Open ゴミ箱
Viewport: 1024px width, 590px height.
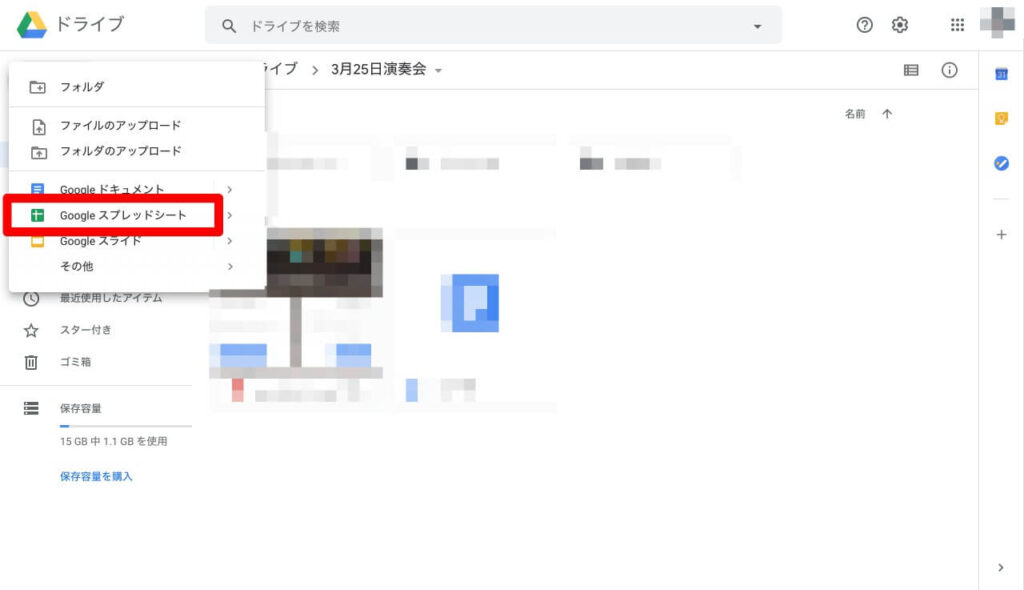pyautogui.click(x=76, y=362)
